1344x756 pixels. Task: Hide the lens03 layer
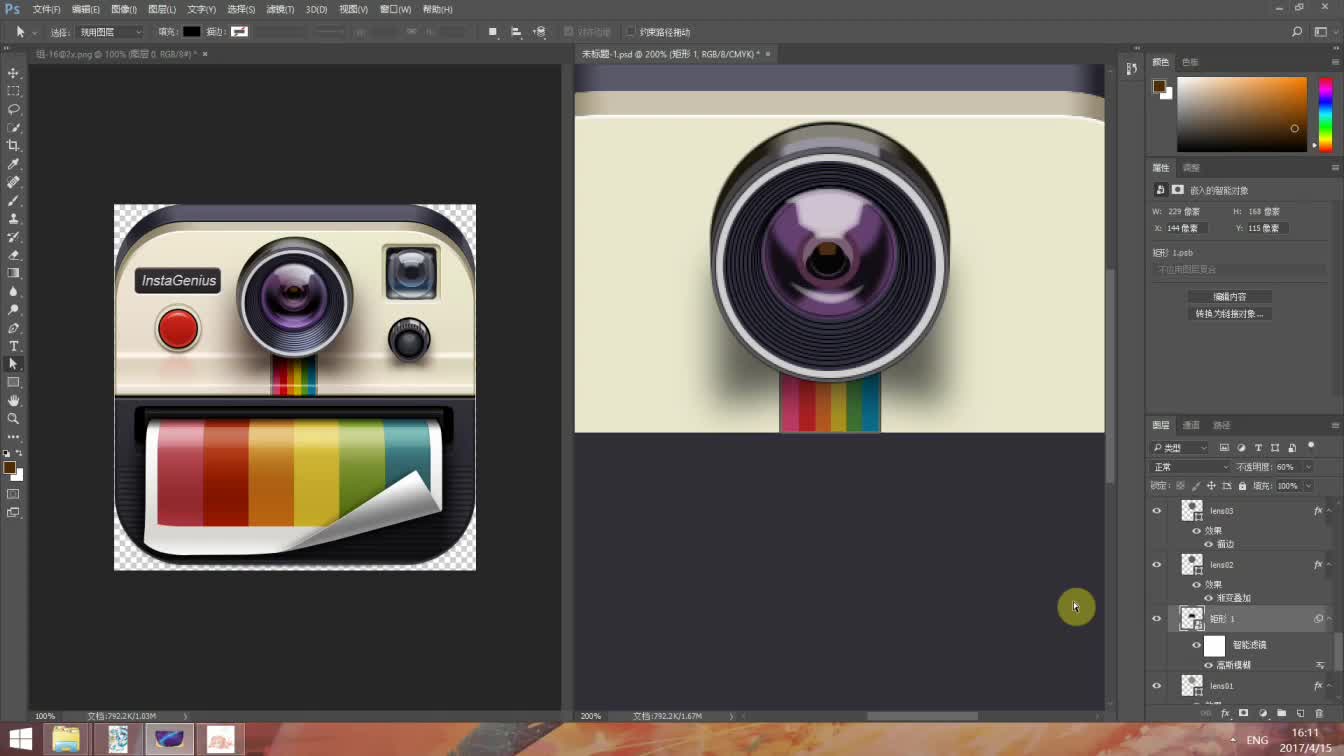(1157, 511)
